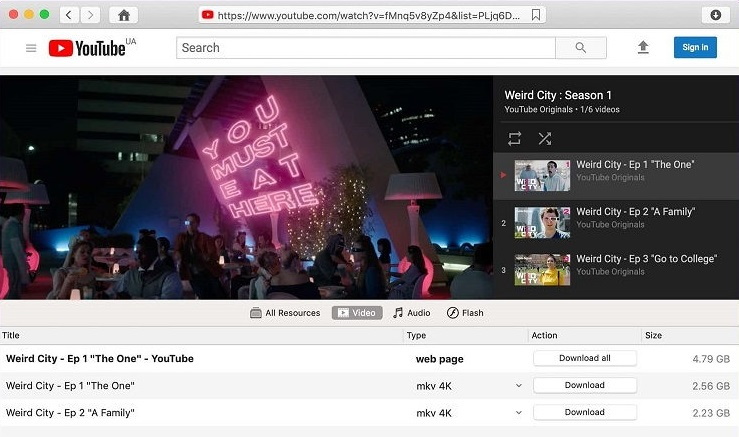Viewport: 739px width, 437px height.
Task: Click the upload video icon
Action: click(x=643, y=48)
